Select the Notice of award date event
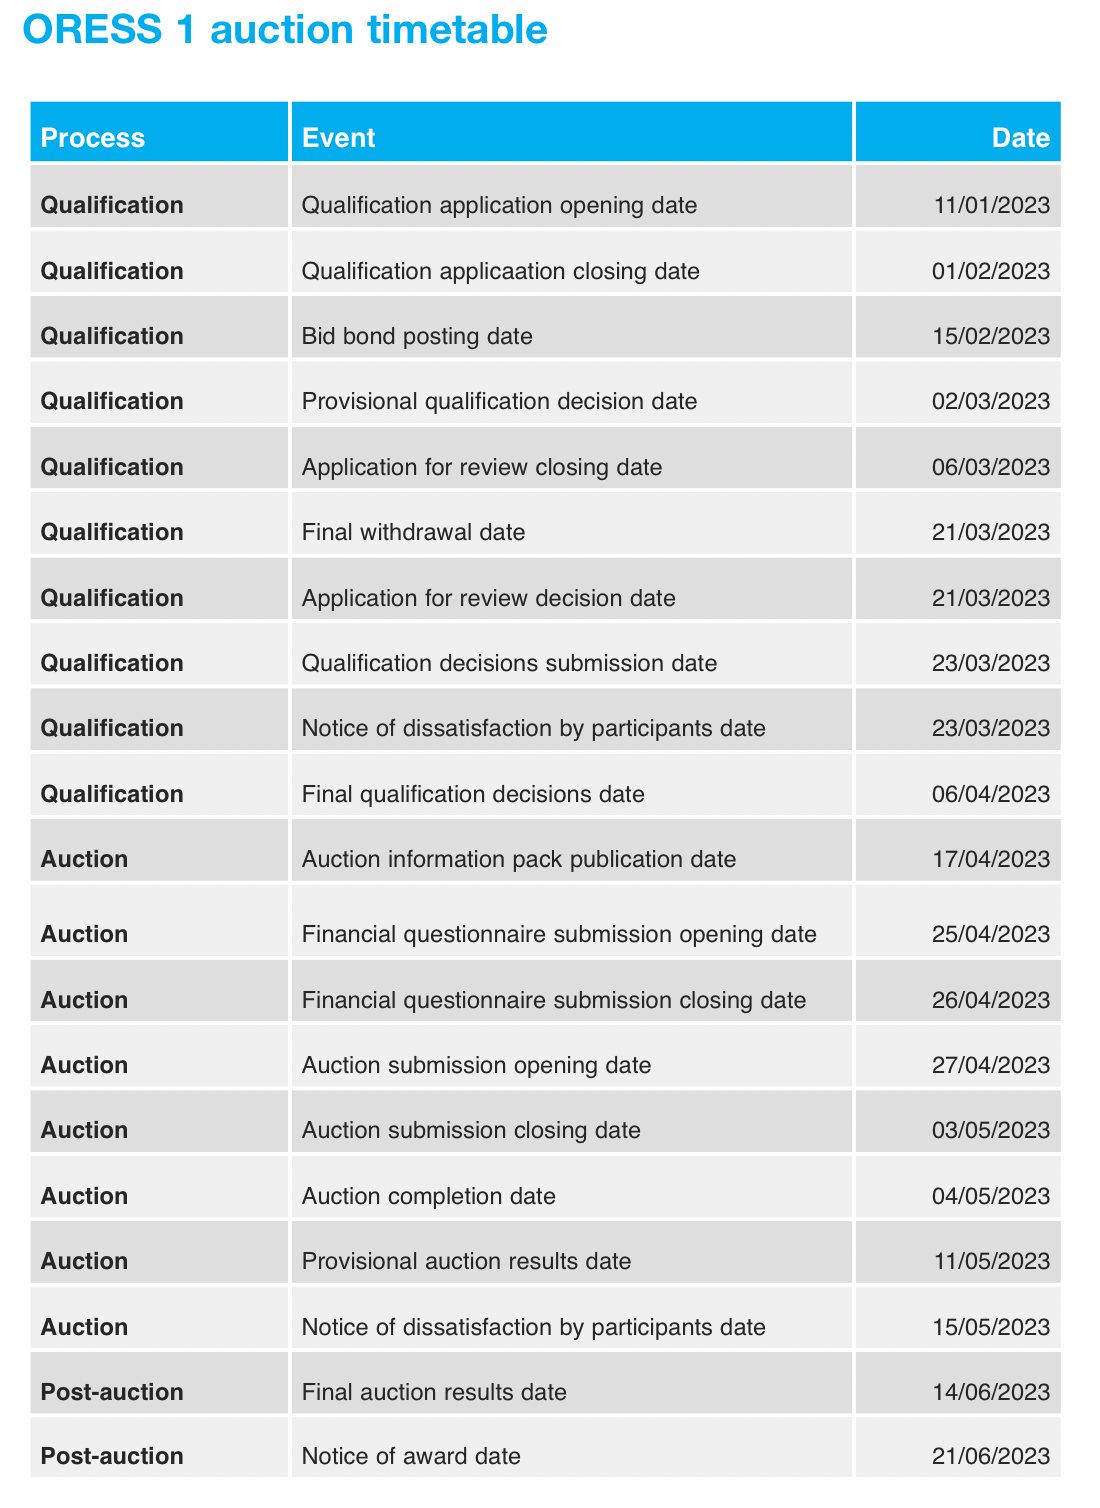Viewport: 1100px width, 1508px height. pos(411,1456)
